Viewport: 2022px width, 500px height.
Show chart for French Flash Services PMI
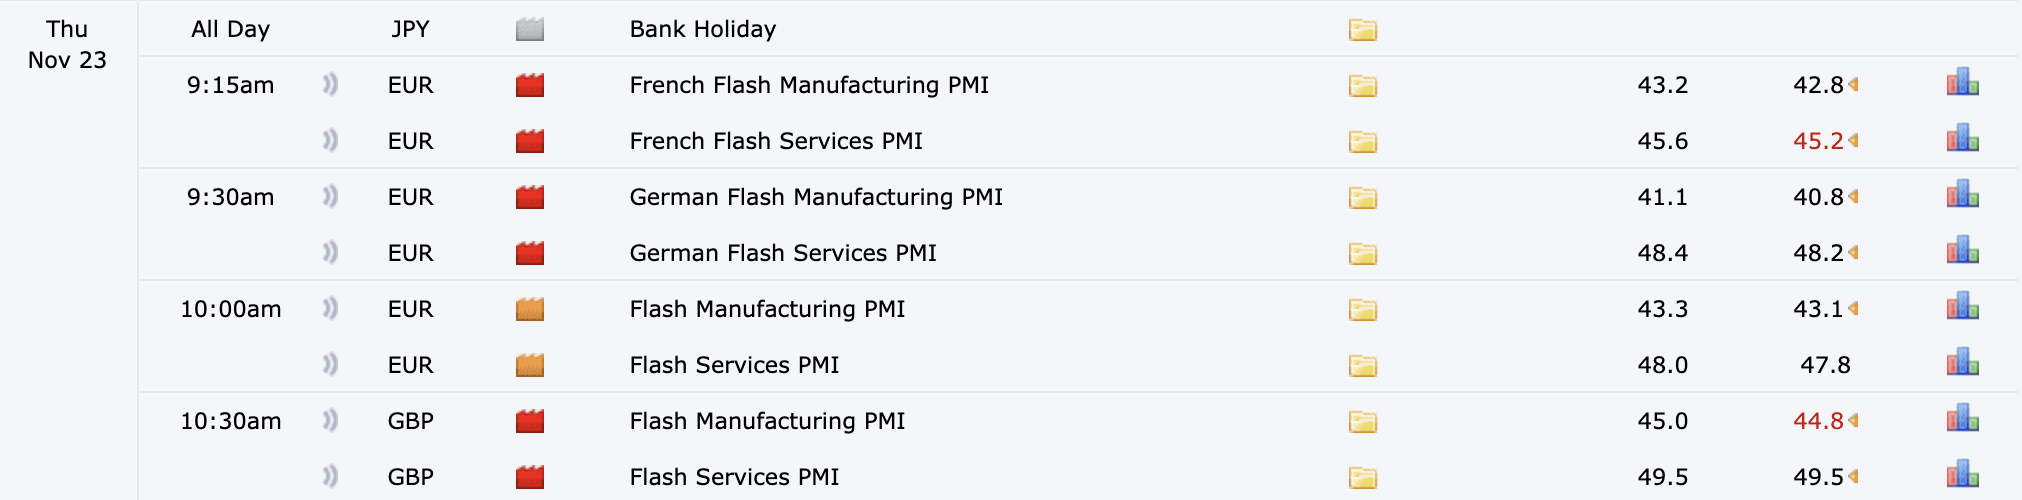tap(1962, 138)
